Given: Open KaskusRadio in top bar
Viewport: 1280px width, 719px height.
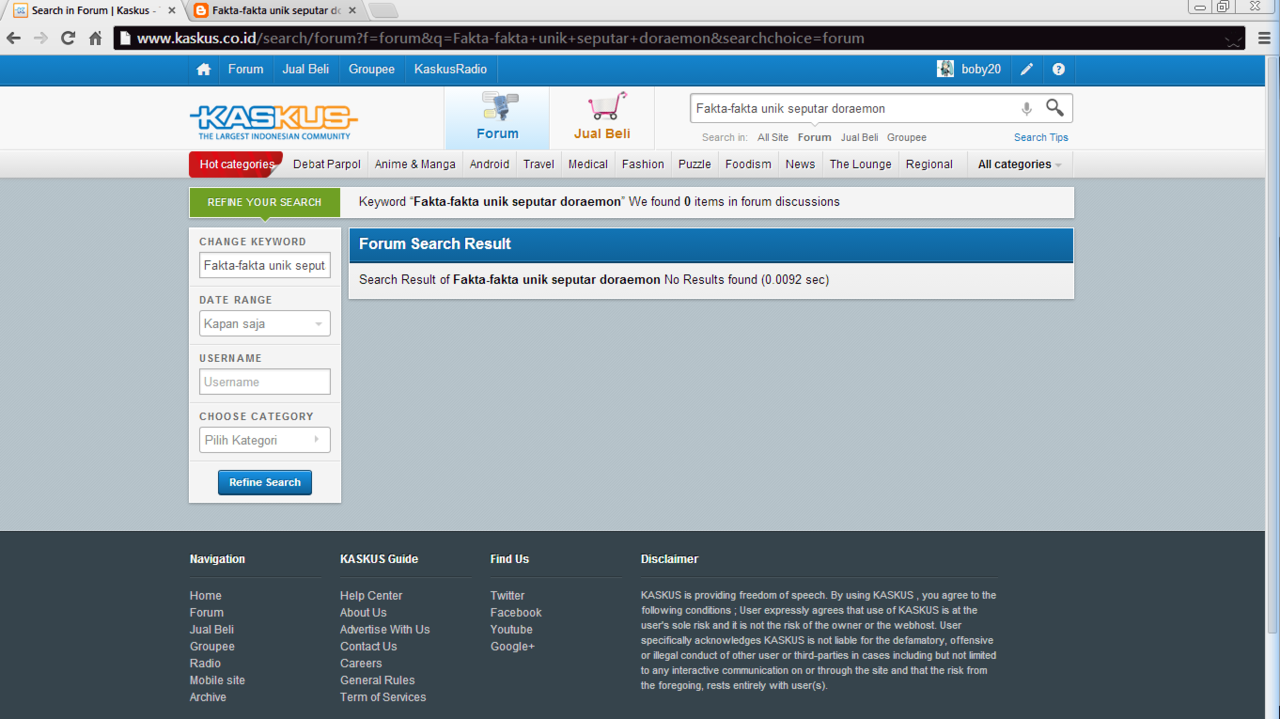Looking at the screenshot, I should pos(451,69).
